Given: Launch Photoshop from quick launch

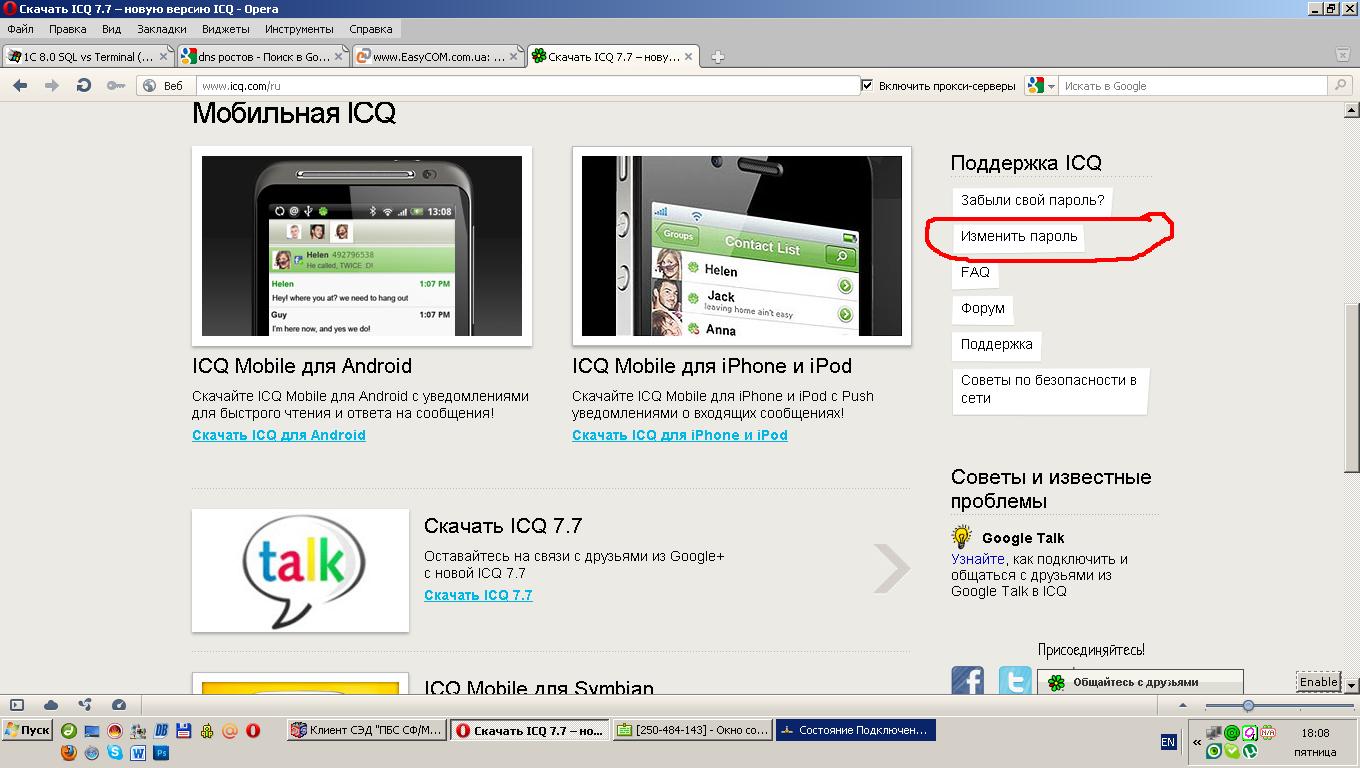Looking at the screenshot, I should 161,753.
